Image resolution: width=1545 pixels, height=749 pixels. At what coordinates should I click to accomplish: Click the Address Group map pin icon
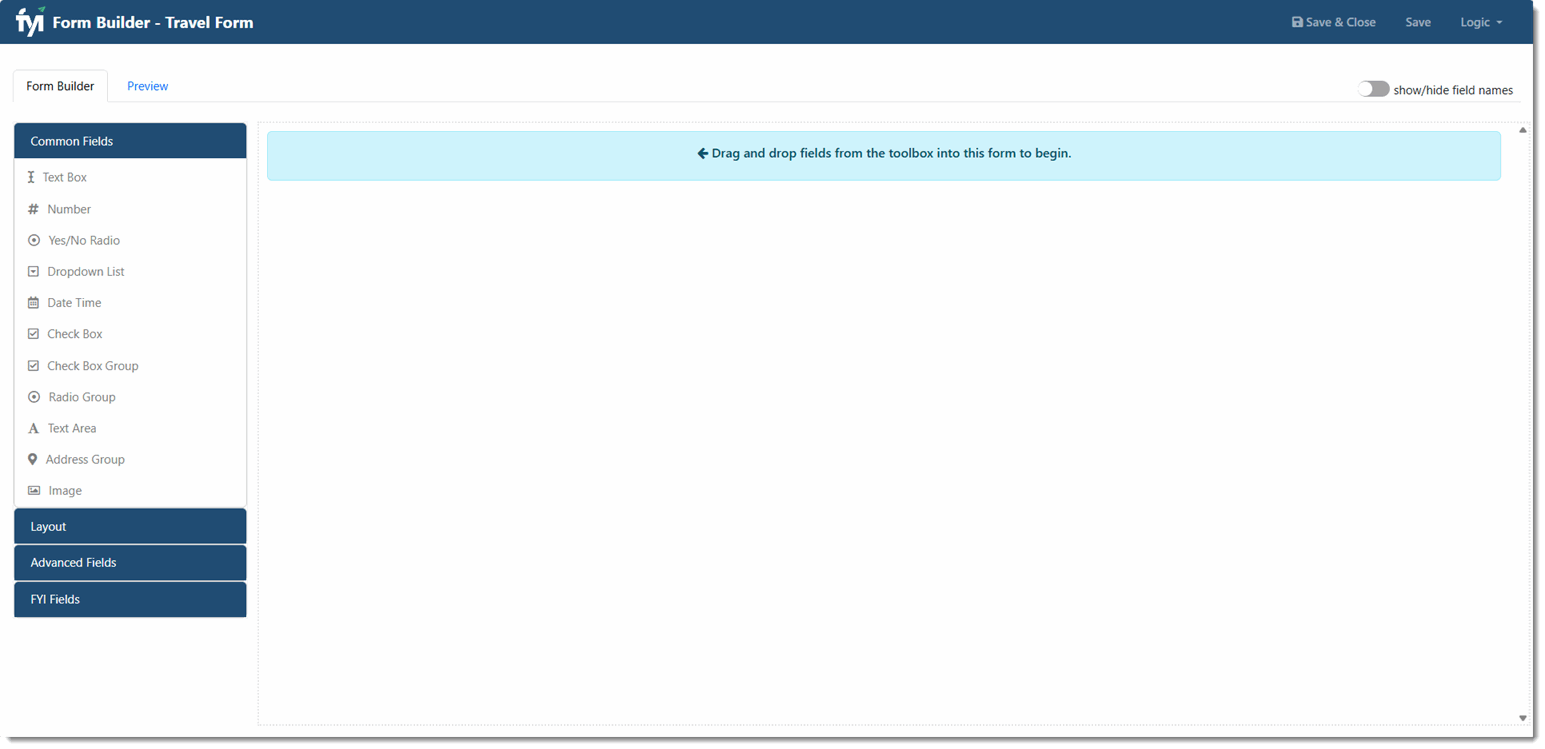click(x=32, y=459)
